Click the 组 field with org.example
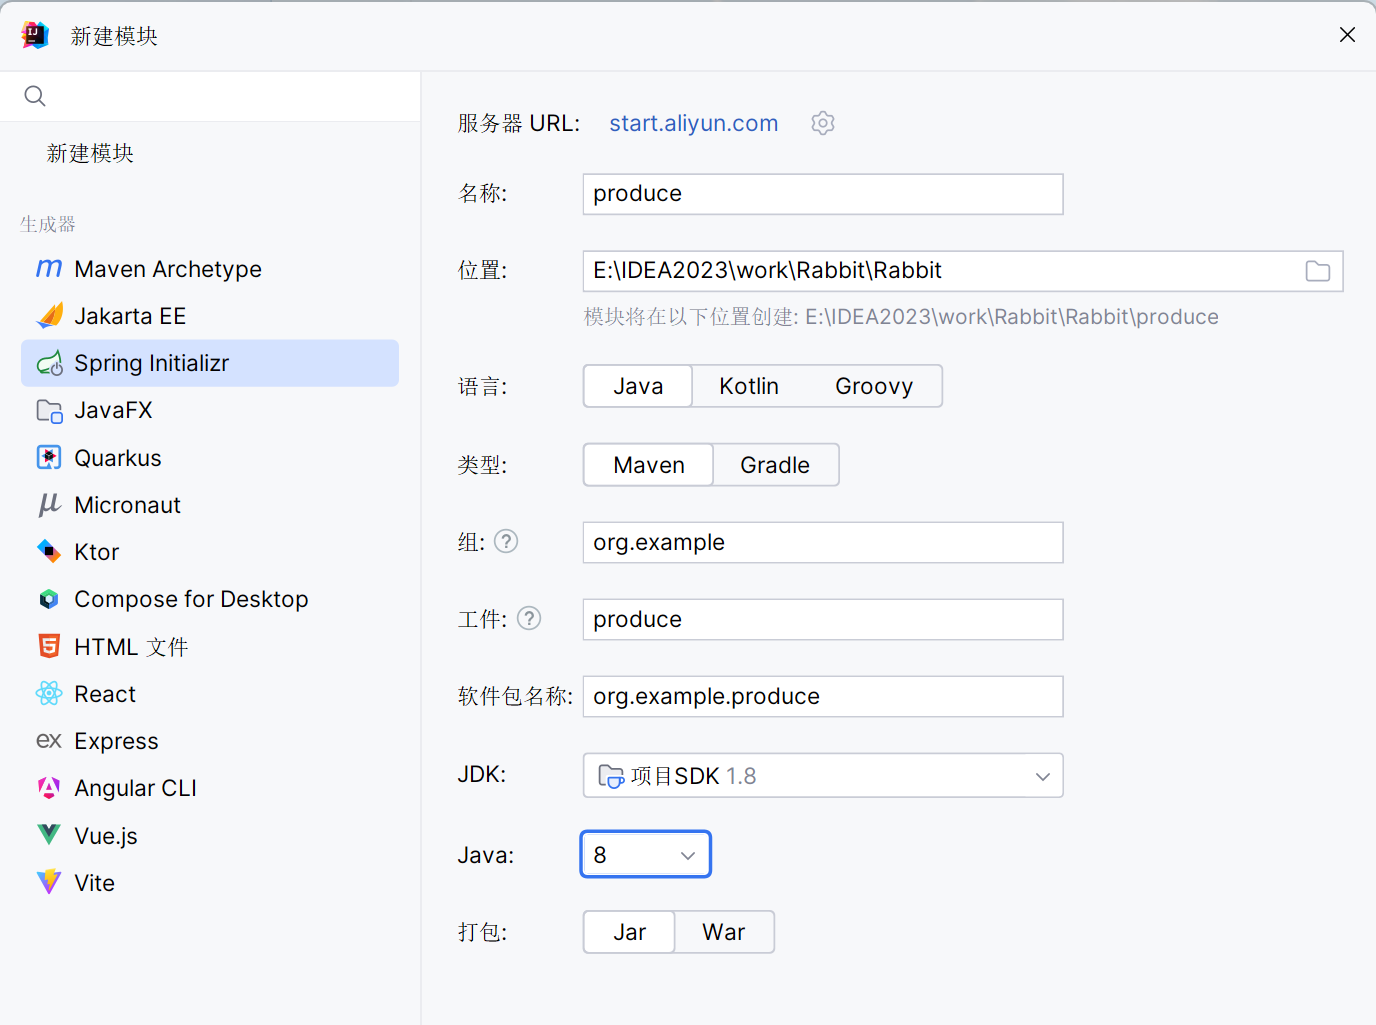The width and height of the screenshot is (1376, 1025). pyautogui.click(x=823, y=542)
